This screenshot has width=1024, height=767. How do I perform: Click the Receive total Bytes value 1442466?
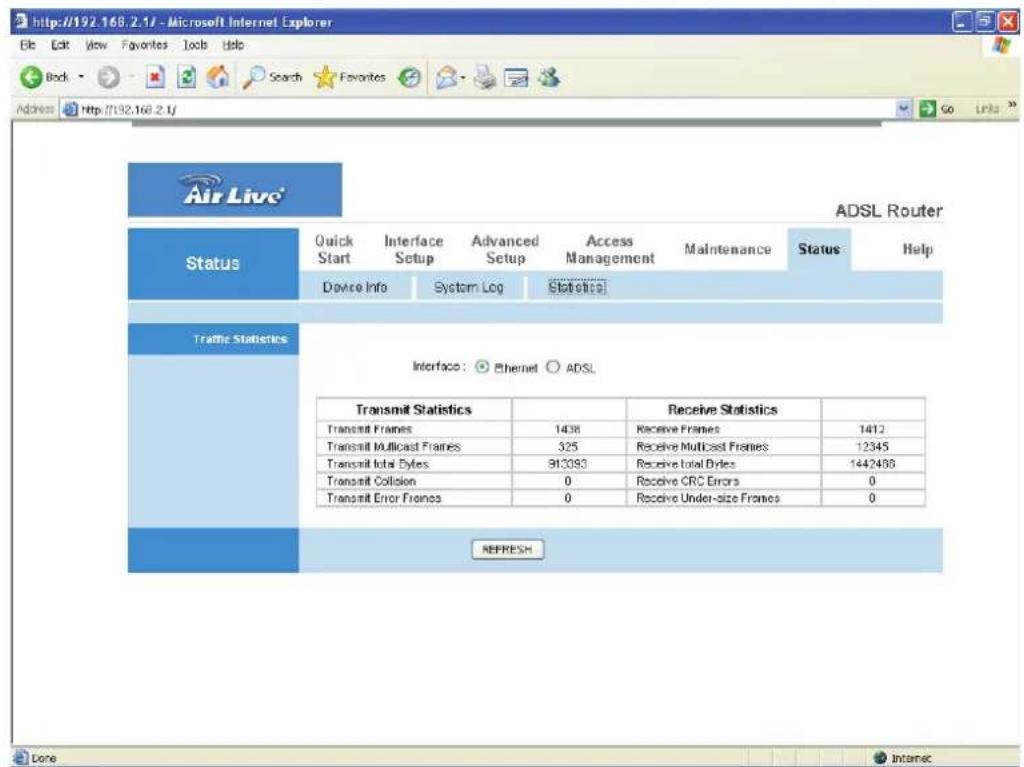click(x=872, y=463)
